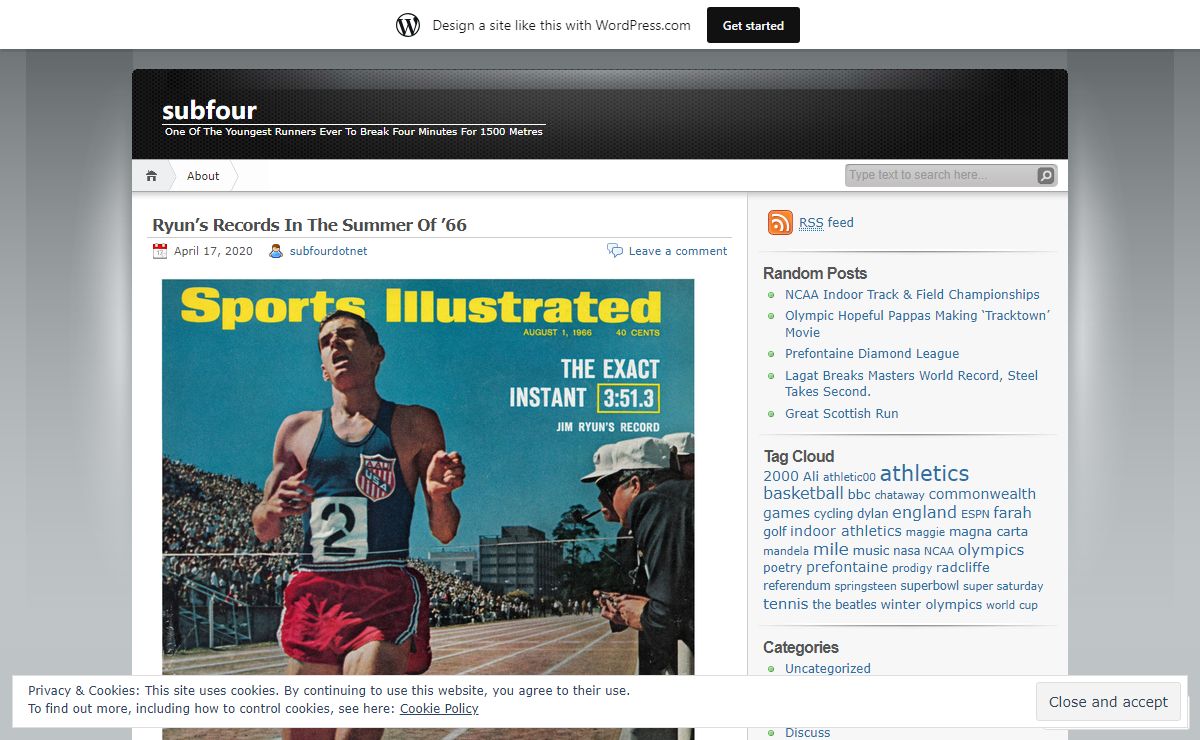Select the 'winter olympics' tag
1200x740 pixels.
tap(931, 604)
